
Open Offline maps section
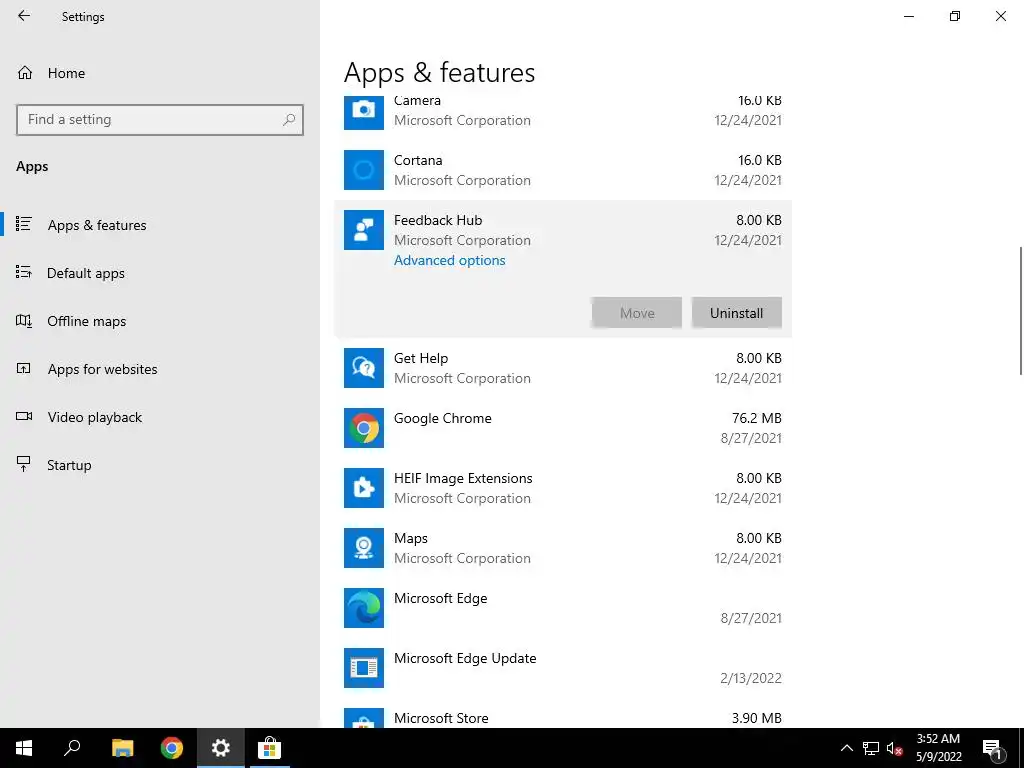pos(160,321)
